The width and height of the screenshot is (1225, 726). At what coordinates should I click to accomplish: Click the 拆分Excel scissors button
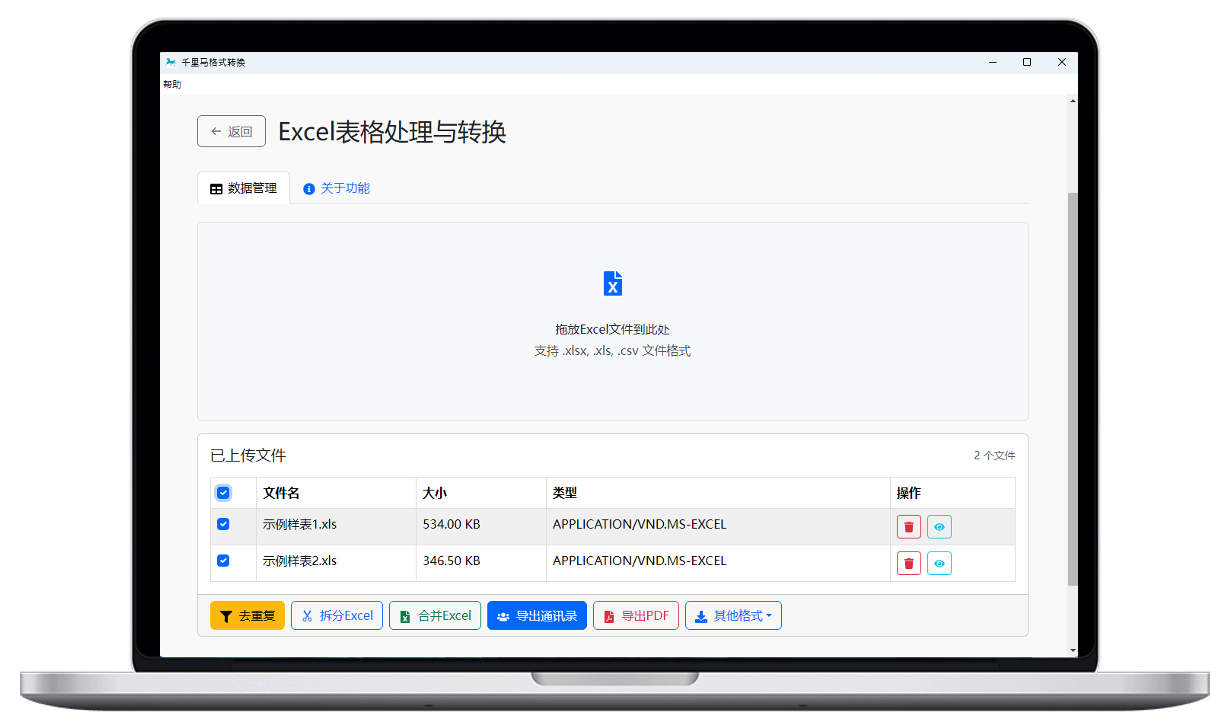coord(337,616)
